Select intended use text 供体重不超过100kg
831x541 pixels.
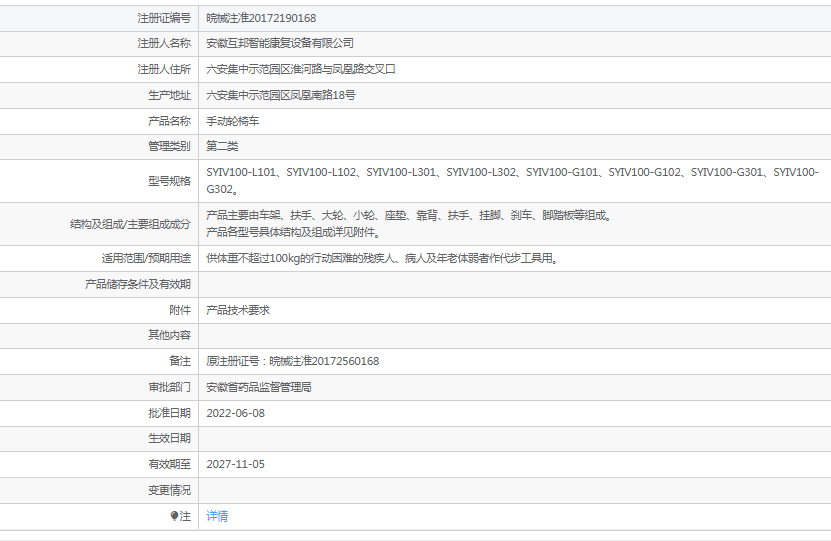382,259
